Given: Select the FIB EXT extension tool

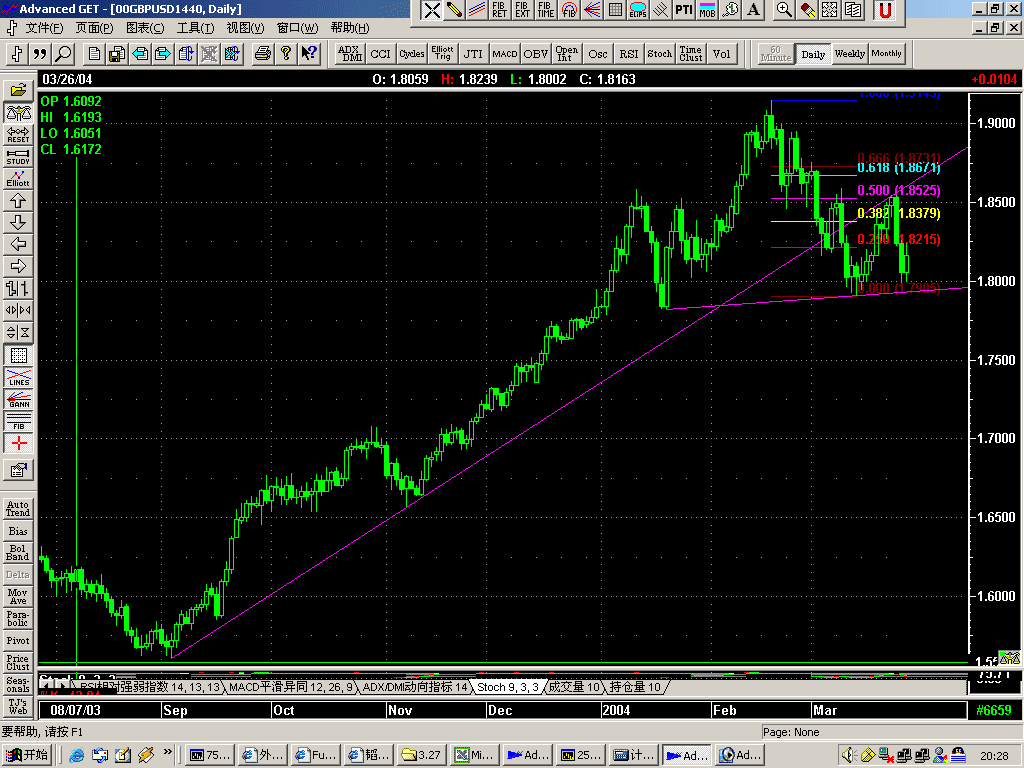Looking at the screenshot, I should click(522, 10).
